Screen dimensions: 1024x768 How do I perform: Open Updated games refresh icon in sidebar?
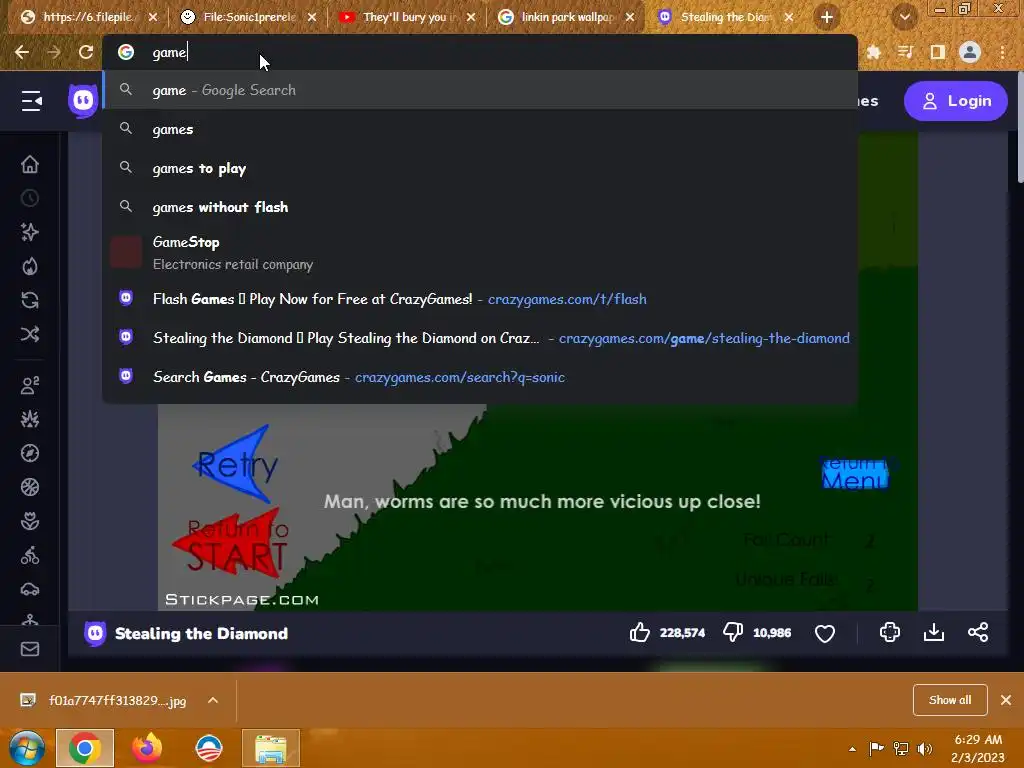point(29,300)
